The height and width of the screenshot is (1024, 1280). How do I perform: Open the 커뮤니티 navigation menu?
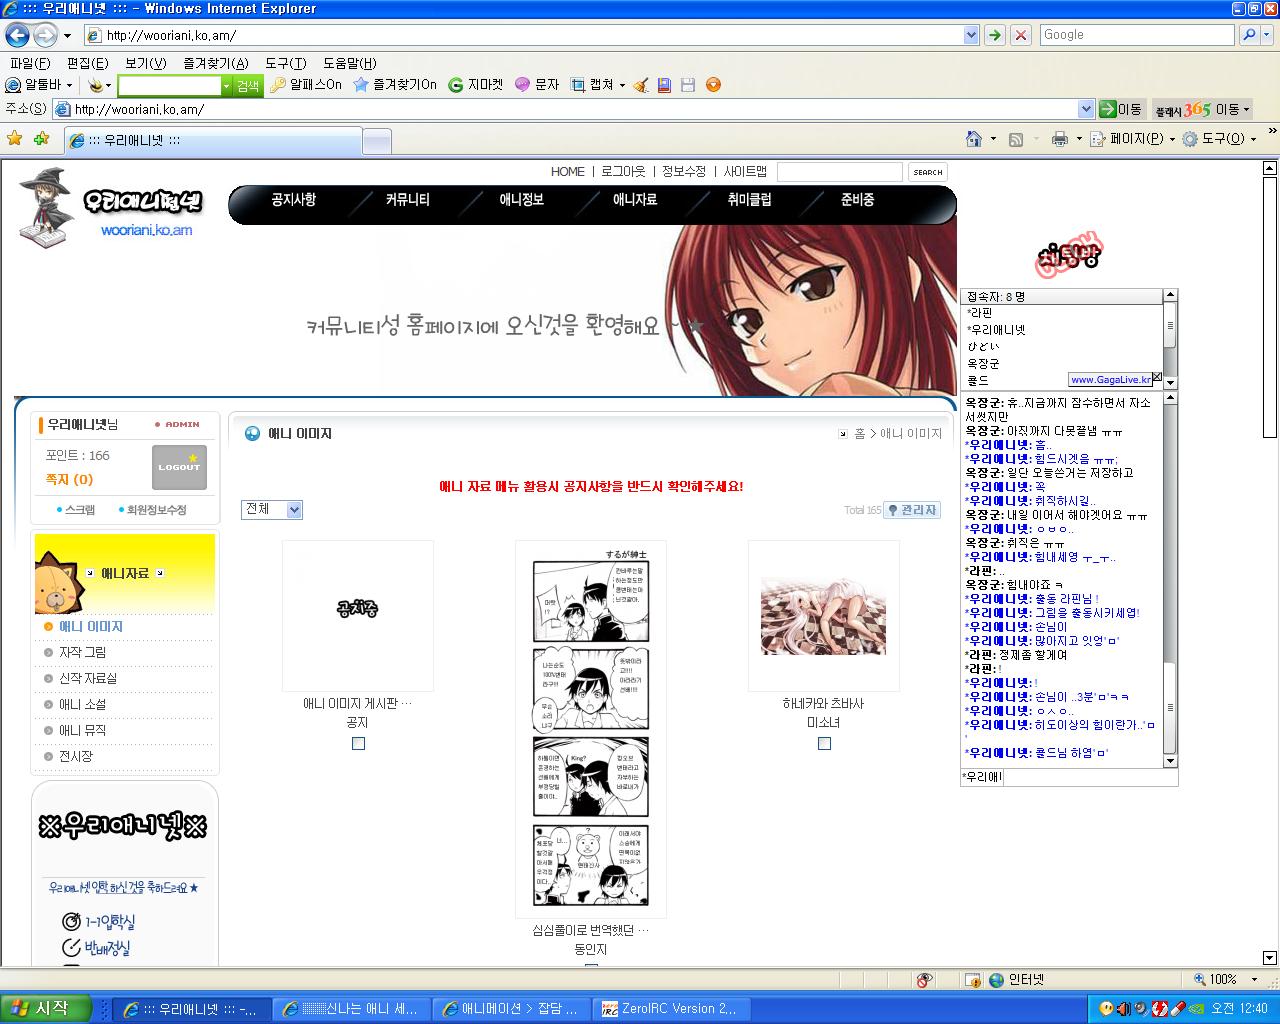tap(408, 200)
